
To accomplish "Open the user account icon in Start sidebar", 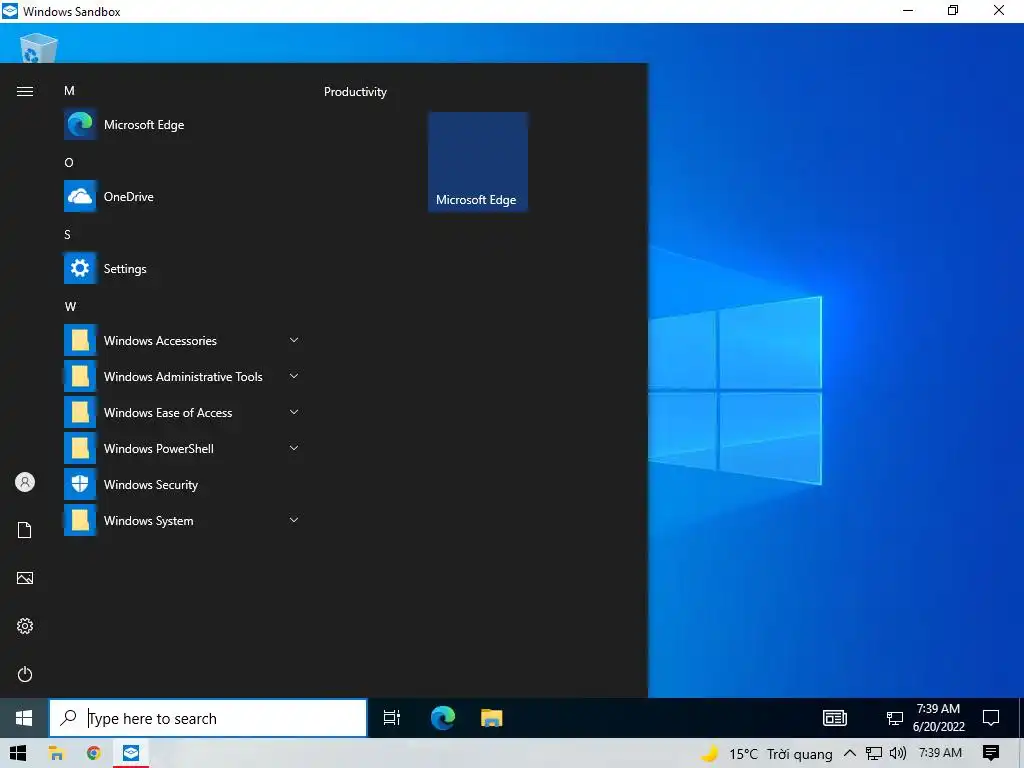I will (25, 483).
